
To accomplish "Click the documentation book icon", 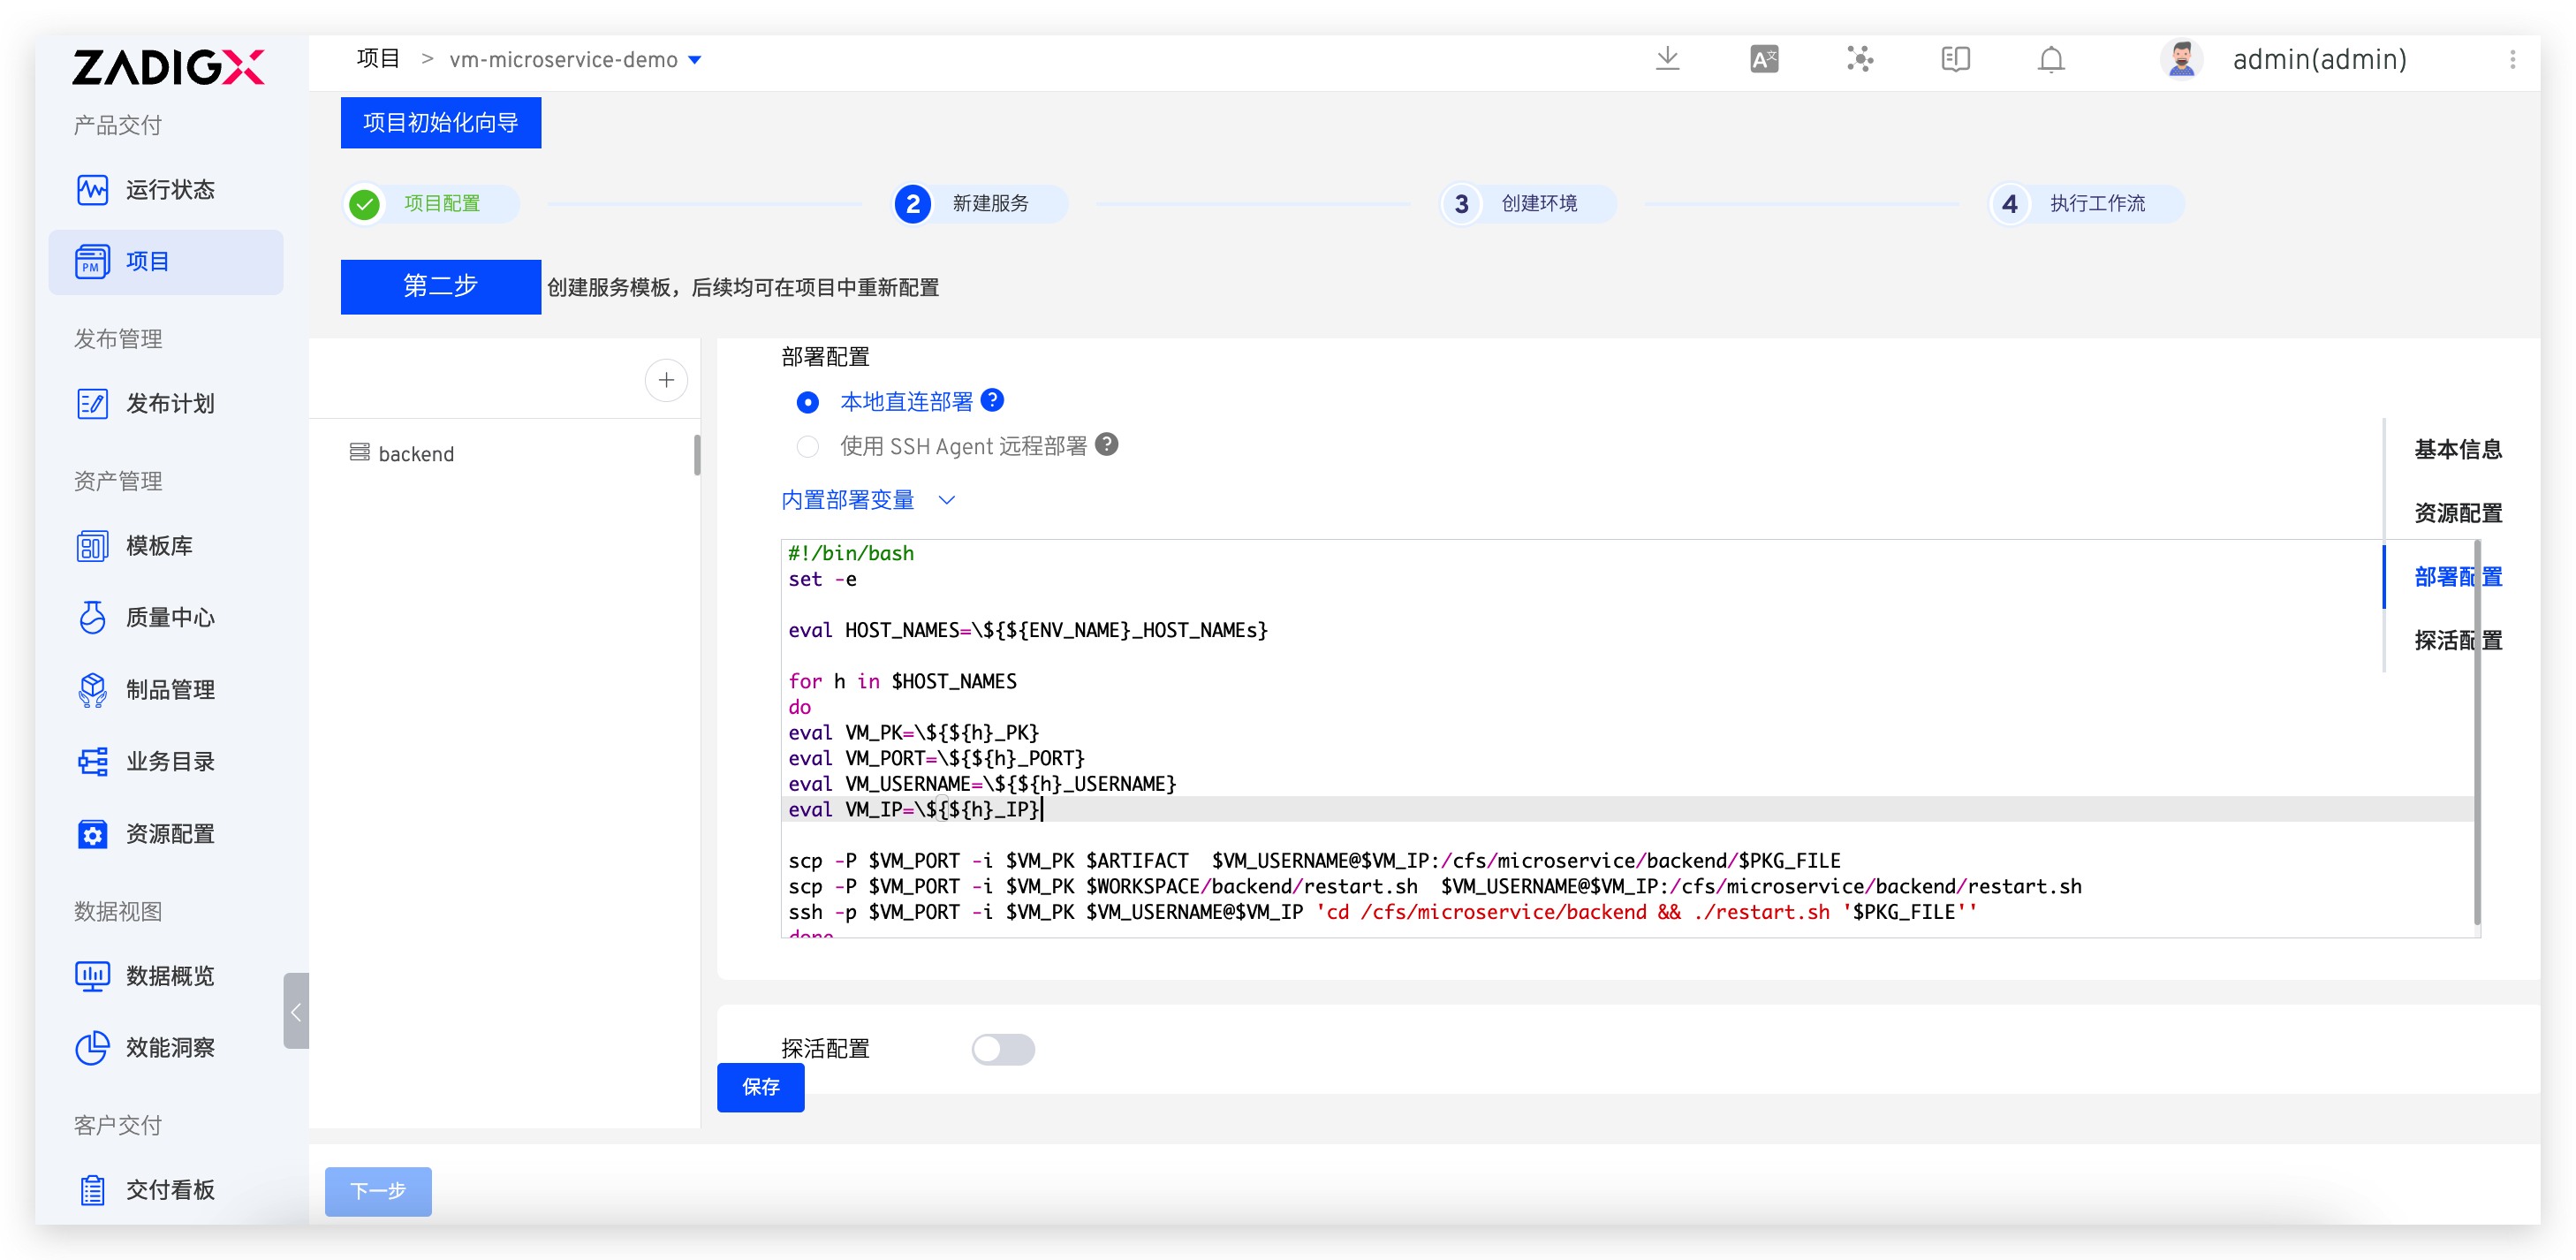I will 1955,59.
